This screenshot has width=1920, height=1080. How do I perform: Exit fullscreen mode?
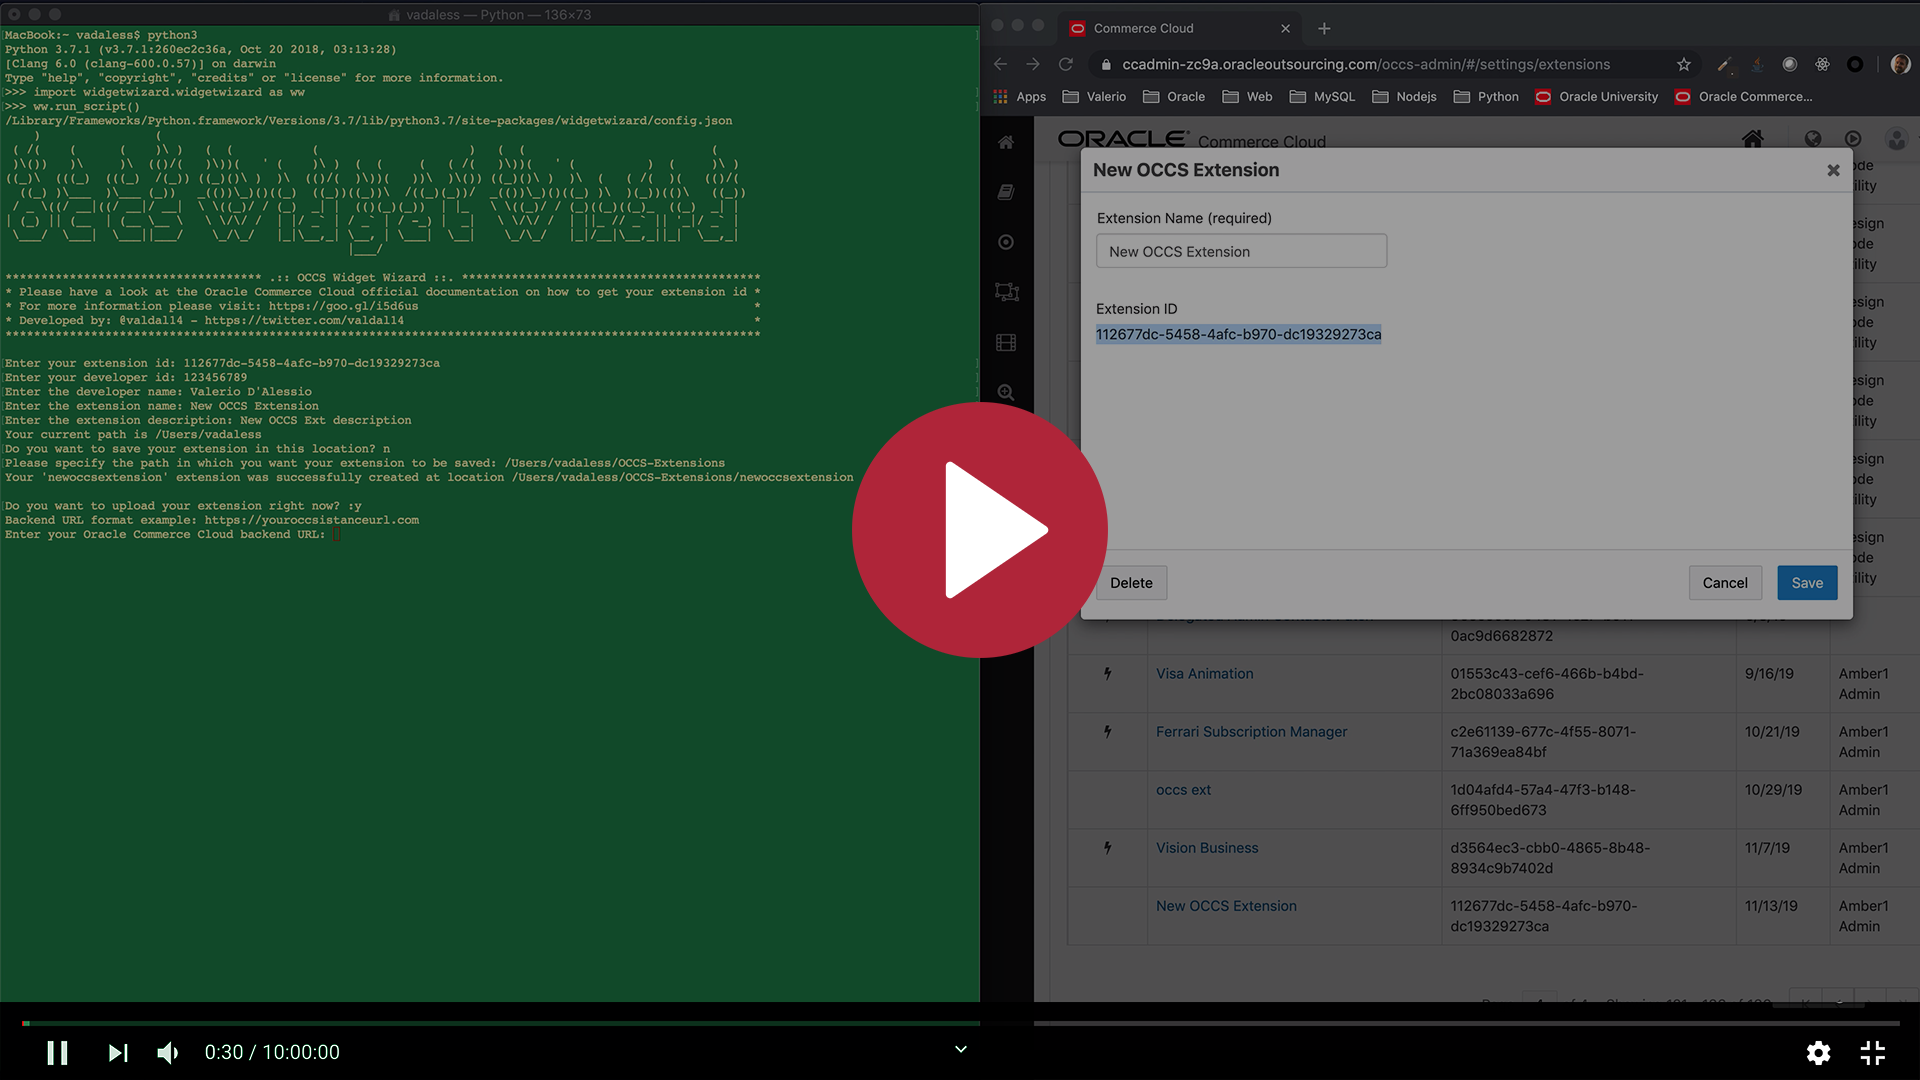pos(1872,1052)
